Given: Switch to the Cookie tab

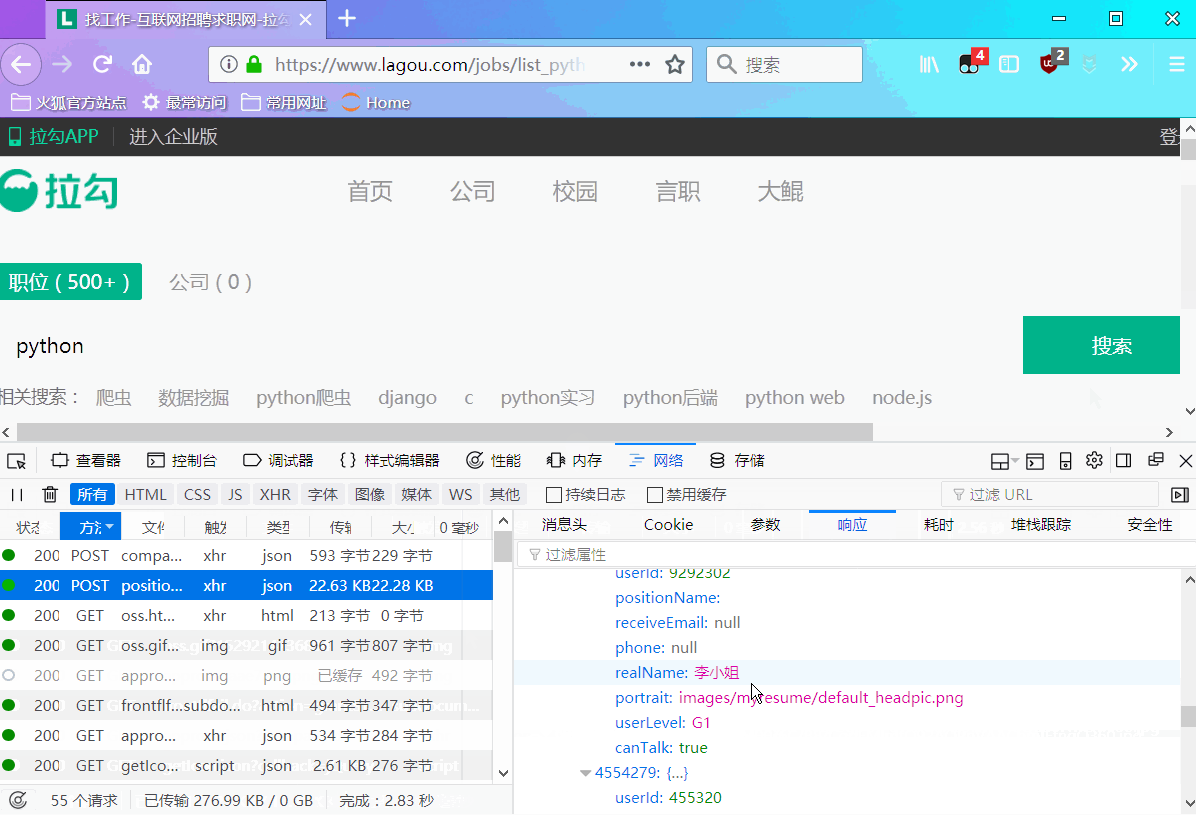Looking at the screenshot, I should tap(668, 524).
